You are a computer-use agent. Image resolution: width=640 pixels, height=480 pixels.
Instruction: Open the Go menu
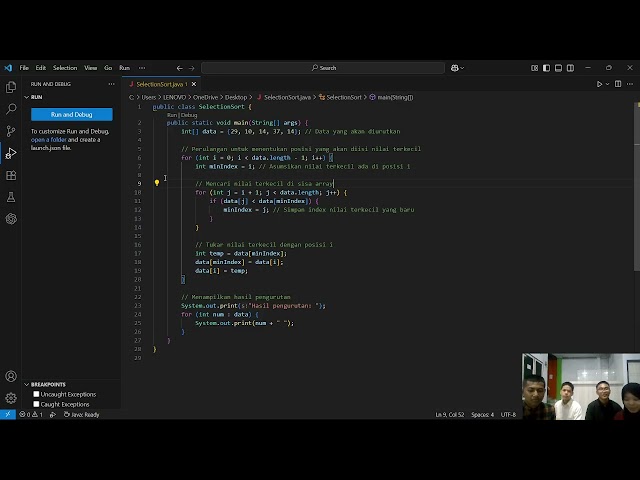tap(108, 68)
